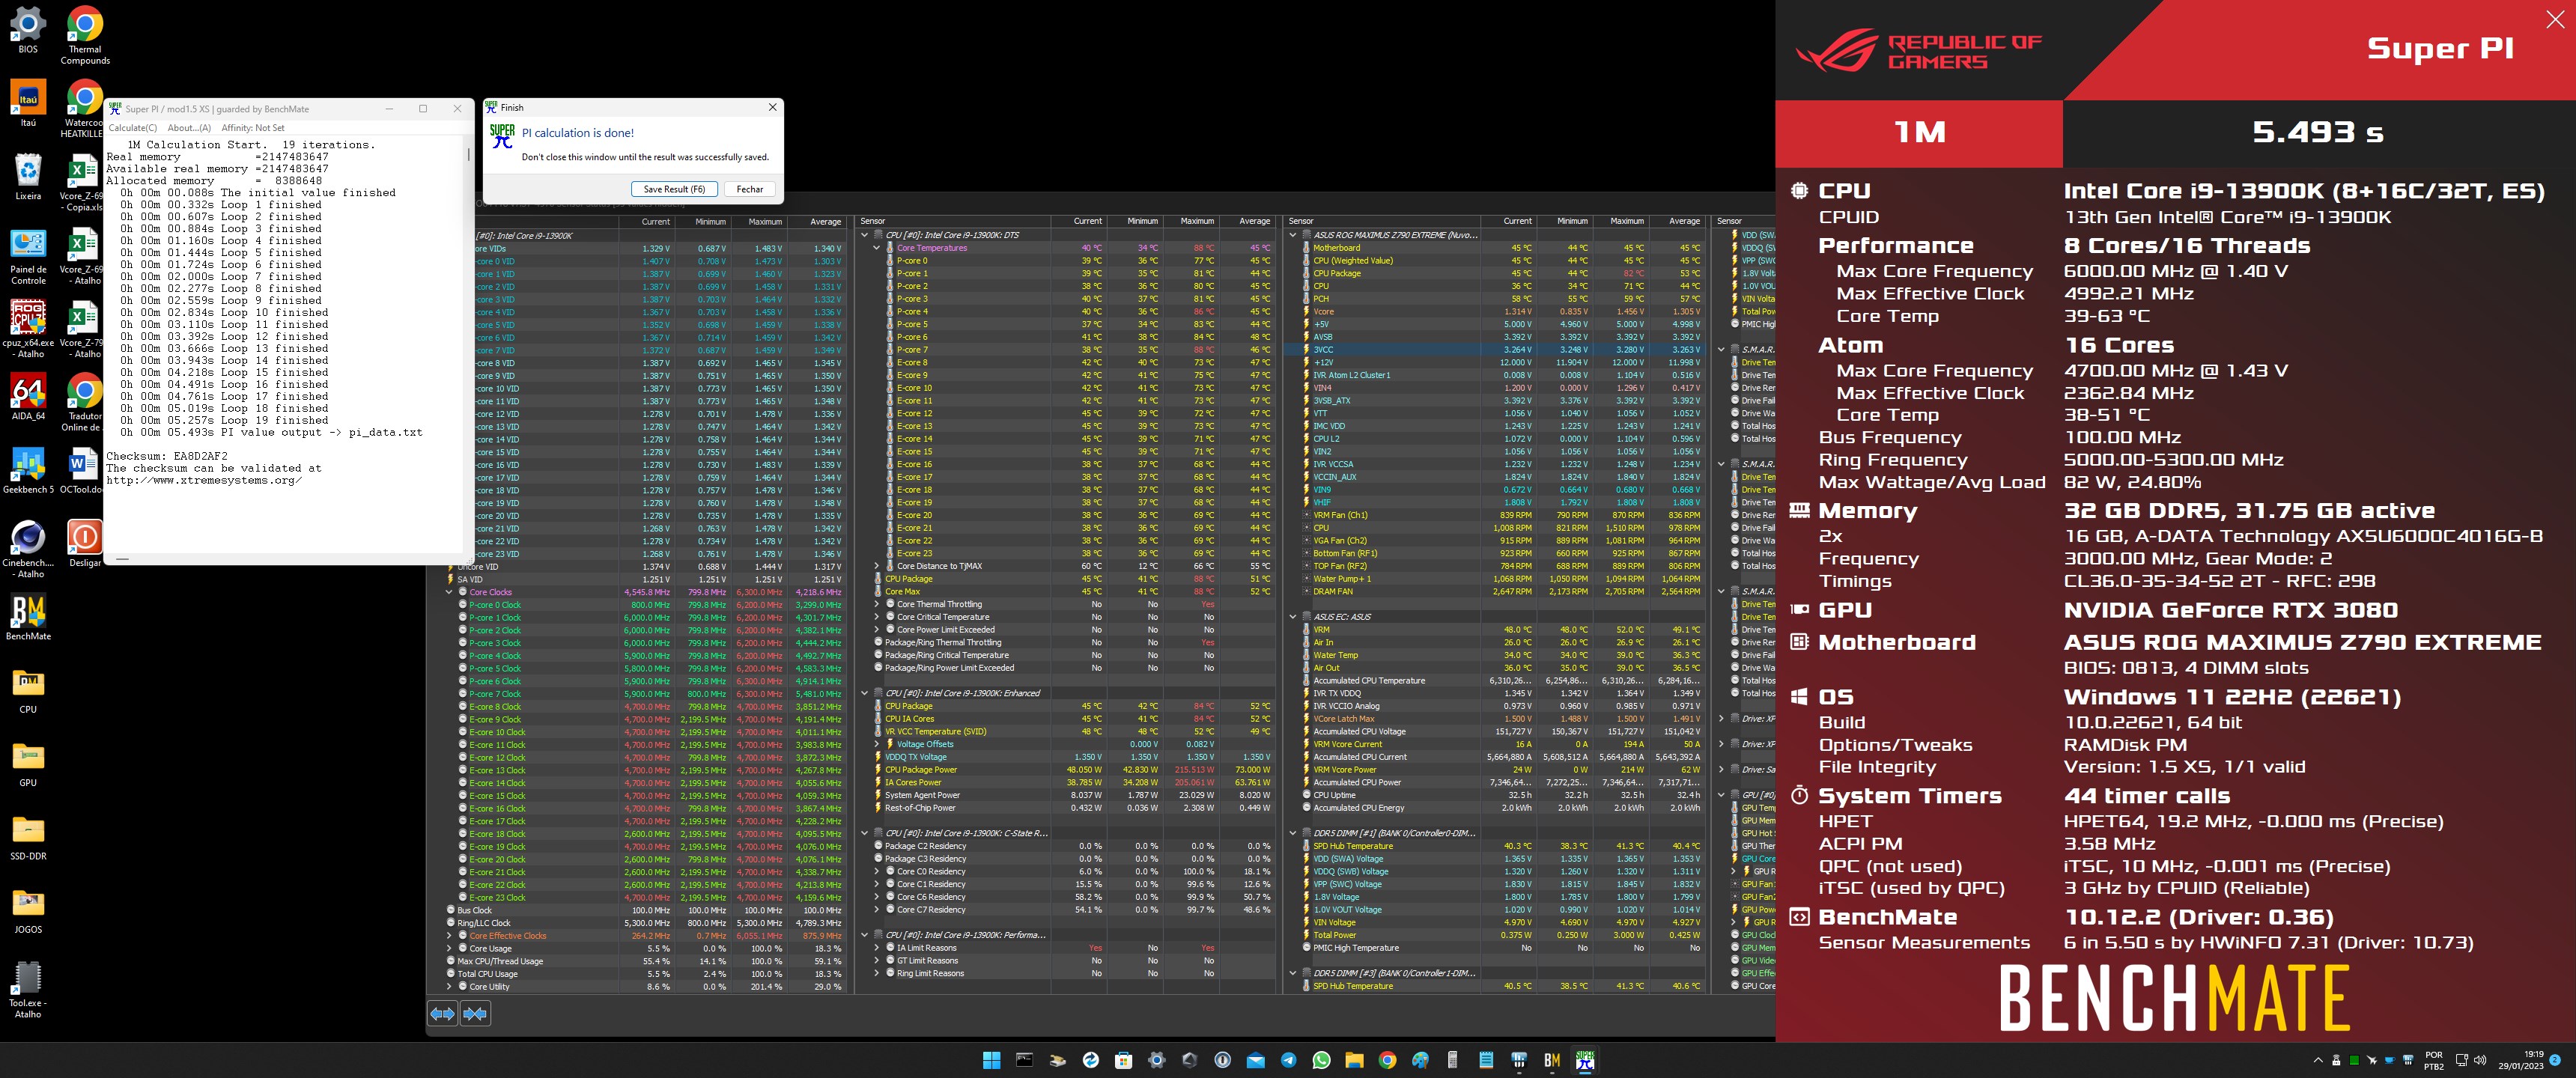This screenshot has height=1078, width=2576.
Task: Expand Core C0 Residency row
Action: (877, 872)
